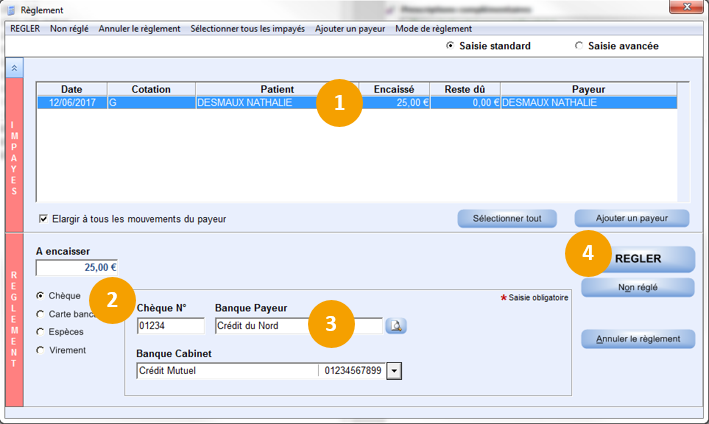Viewport: 709px width, 424px height.
Task: Open the Mode de règlement menu
Action: pyautogui.click(x=433, y=28)
